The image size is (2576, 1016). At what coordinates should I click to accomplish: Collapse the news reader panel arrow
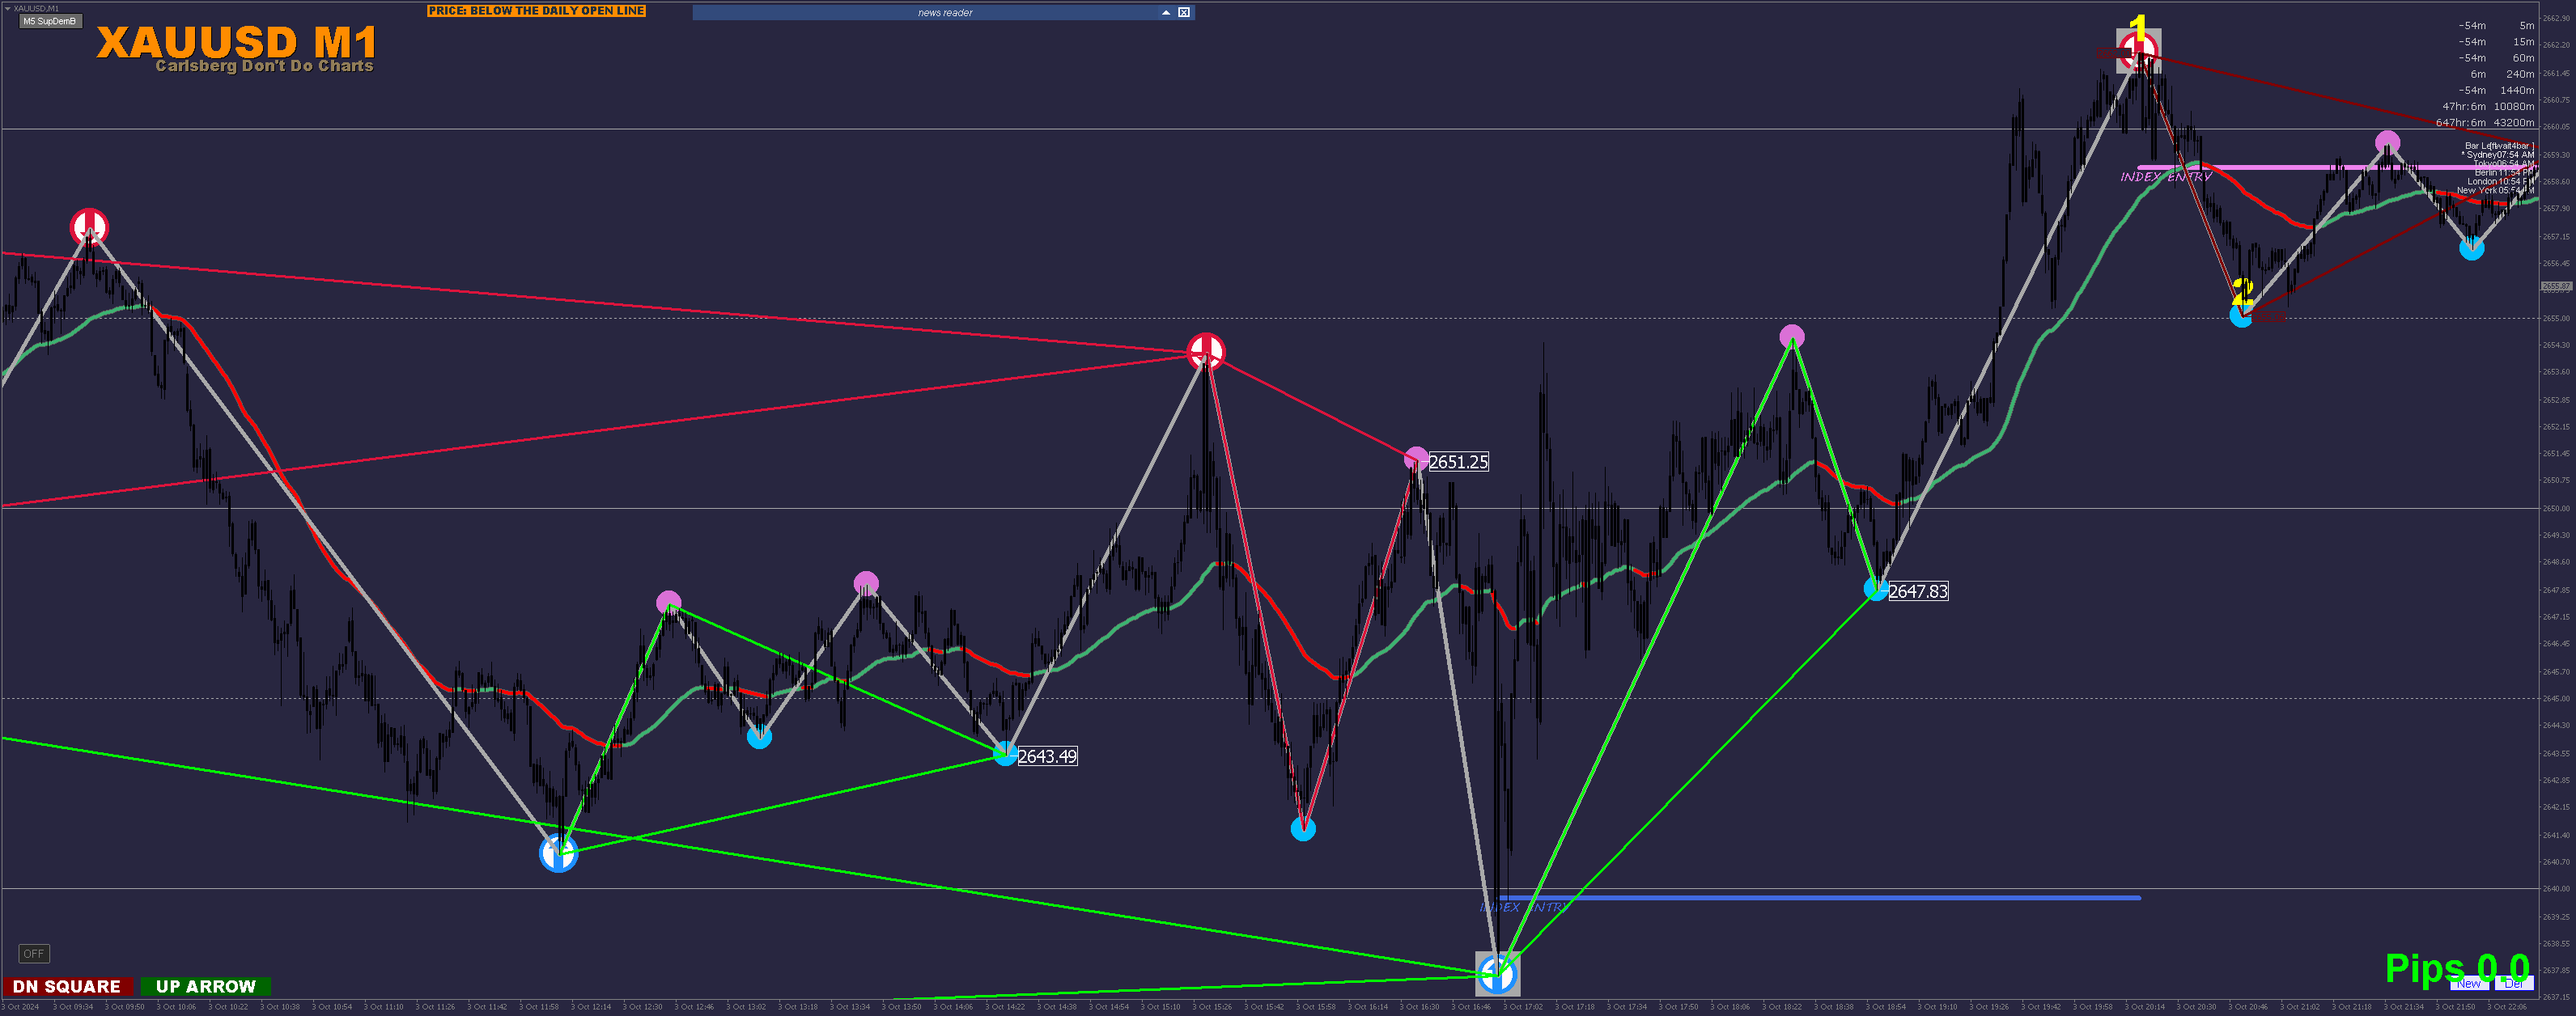pyautogui.click(x=1165, y=12)
